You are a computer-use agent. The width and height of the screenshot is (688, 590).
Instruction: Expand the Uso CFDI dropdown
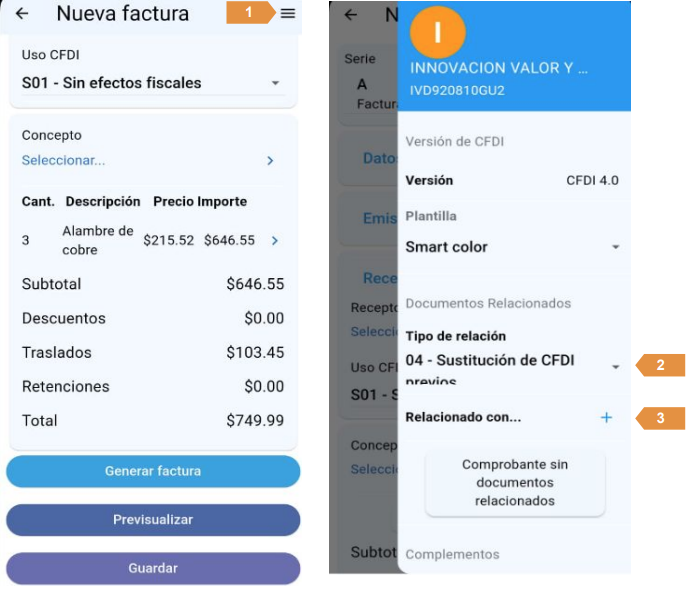[x=275, y=83]
